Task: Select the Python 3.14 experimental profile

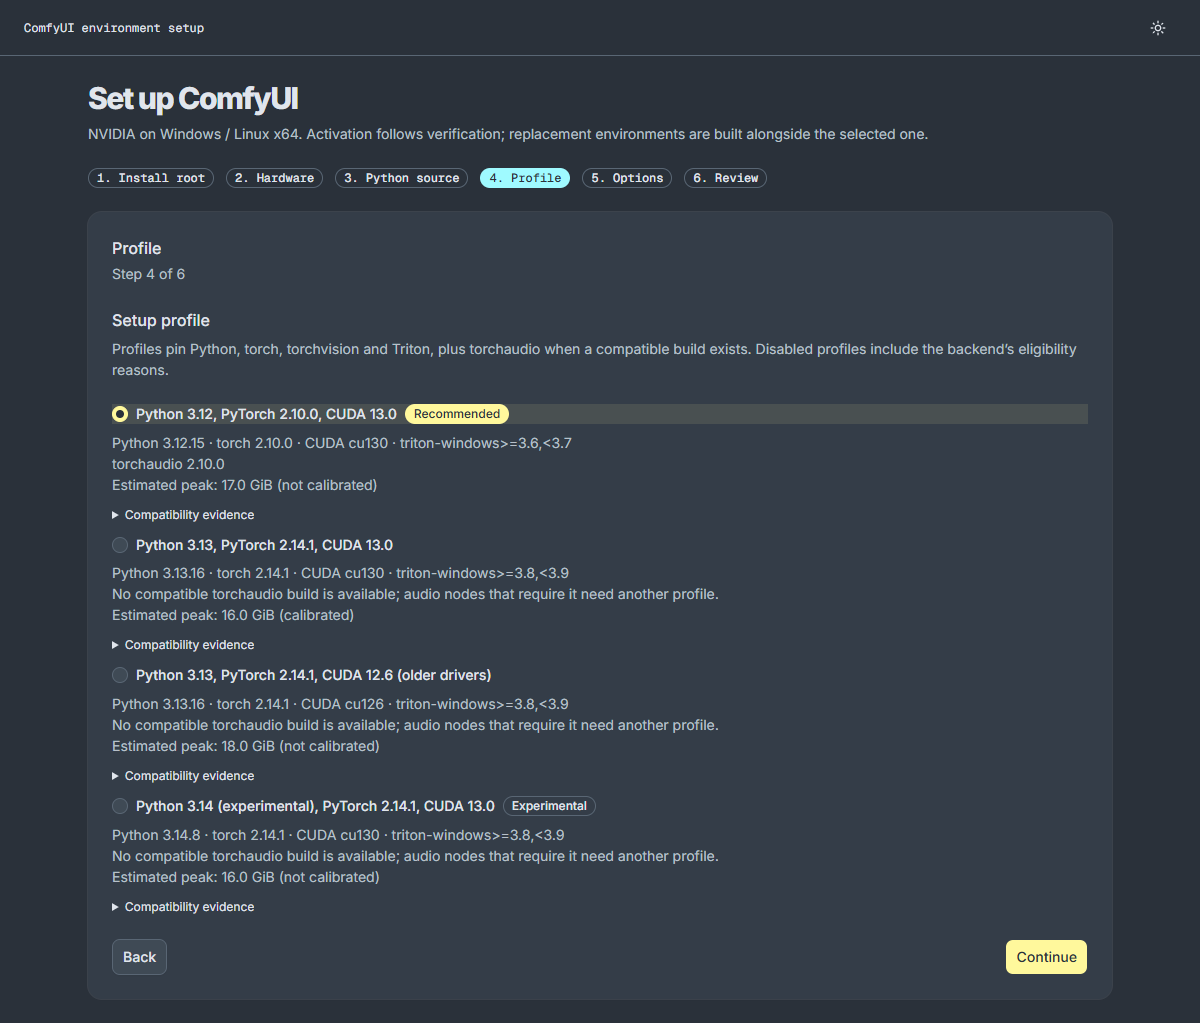Action: (120, 806)
